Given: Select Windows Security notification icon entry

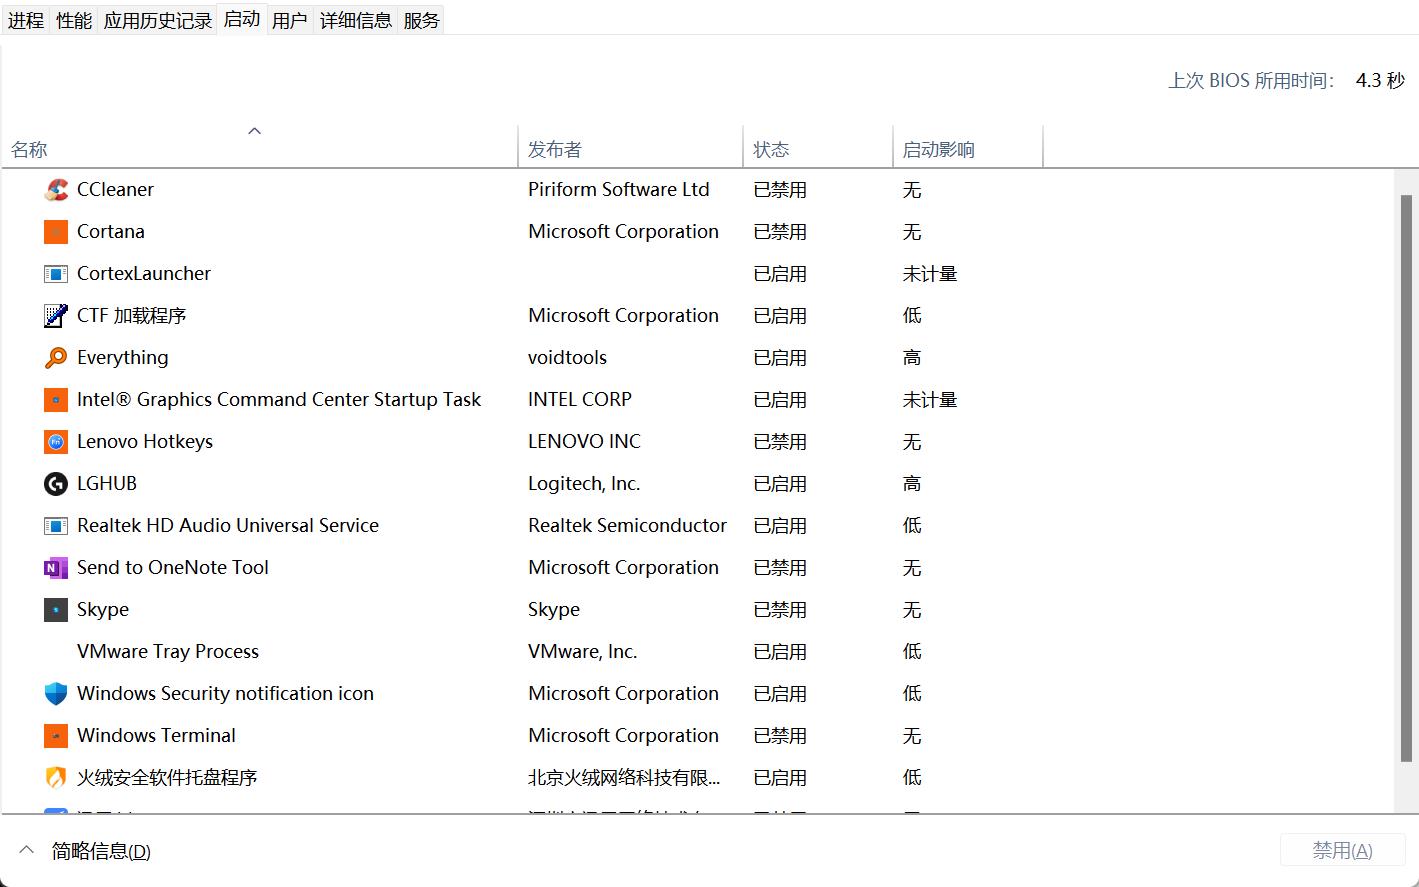Looking at the screenshot, I should click(225, 693).
